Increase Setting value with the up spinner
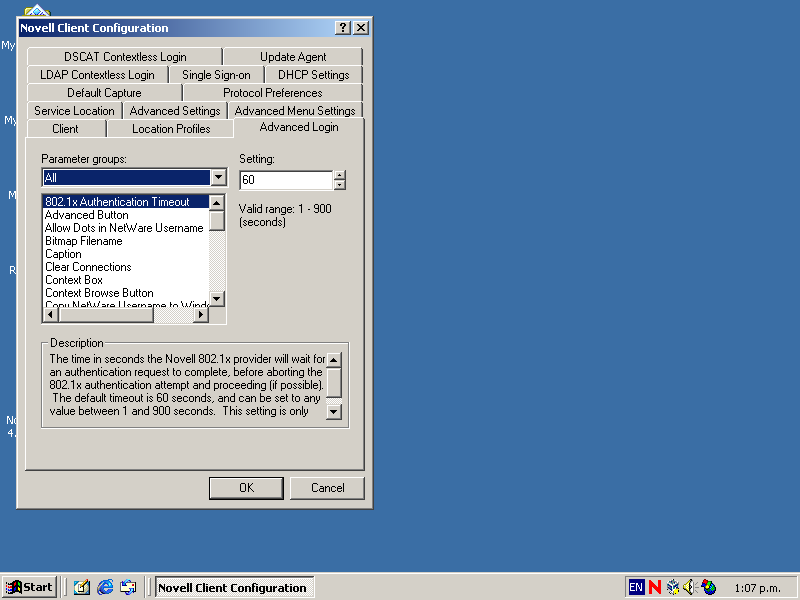The width and height of the screenshot is (800, 600). [x=339, y=176]
